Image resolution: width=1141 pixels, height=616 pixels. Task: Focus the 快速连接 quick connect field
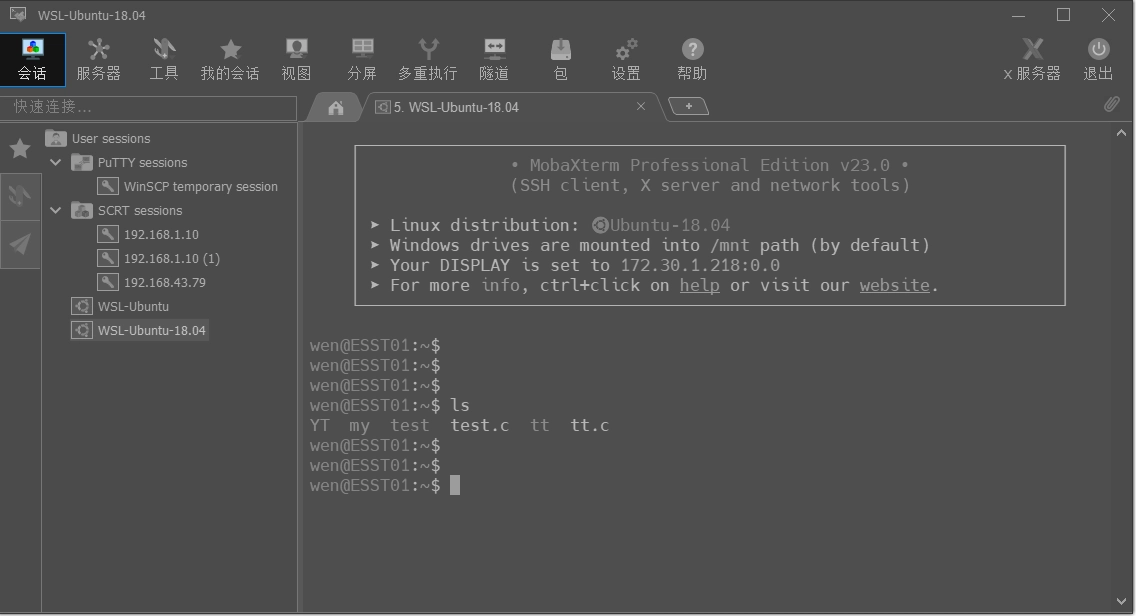(x=148, y=107)
